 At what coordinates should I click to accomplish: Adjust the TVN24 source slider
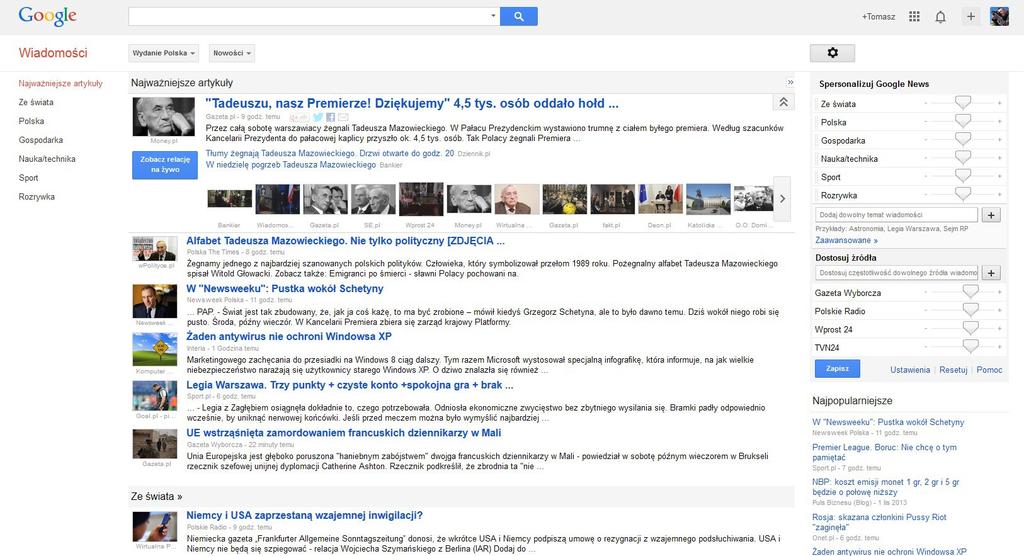click(970, 347)
